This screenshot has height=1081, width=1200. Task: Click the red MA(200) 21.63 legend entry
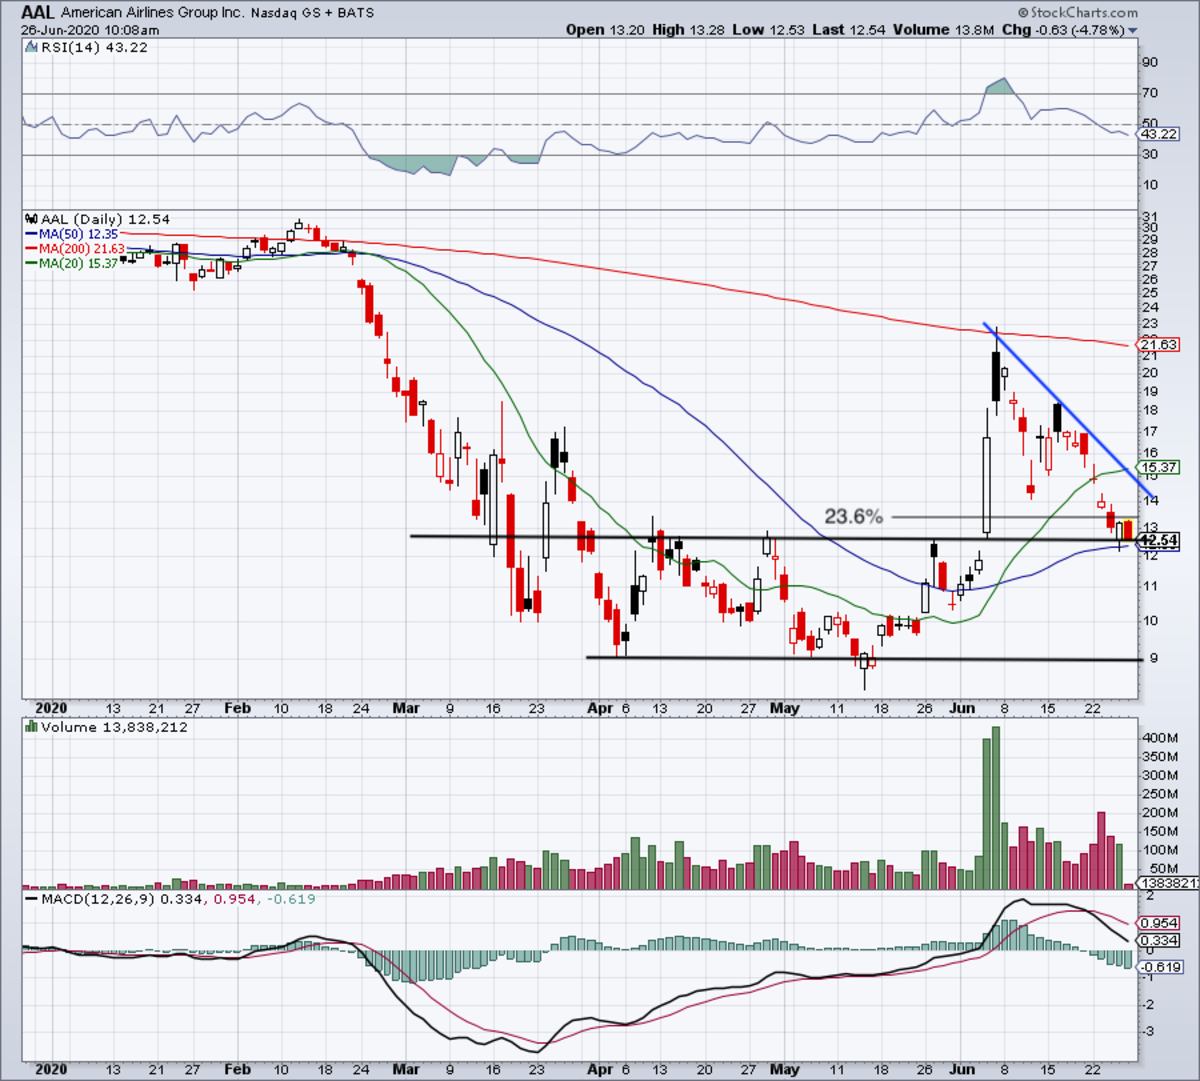tap(75, 248)
